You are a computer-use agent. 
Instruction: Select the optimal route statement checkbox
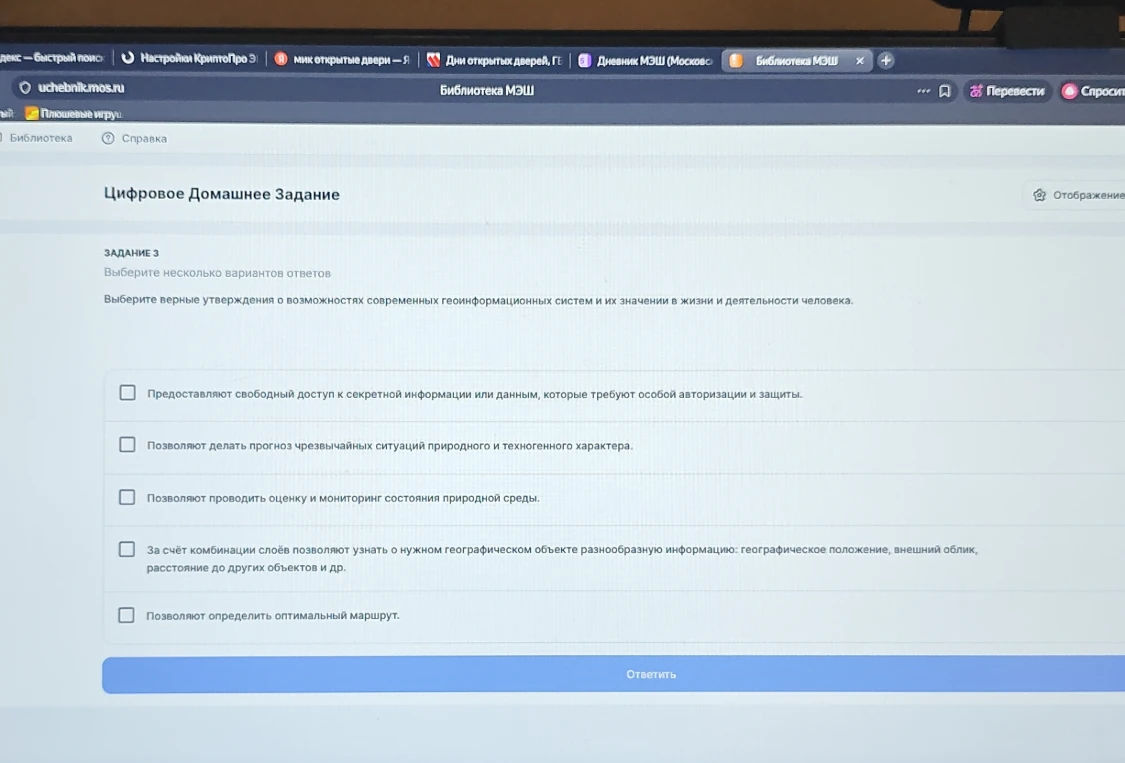[x=126, y=615]
